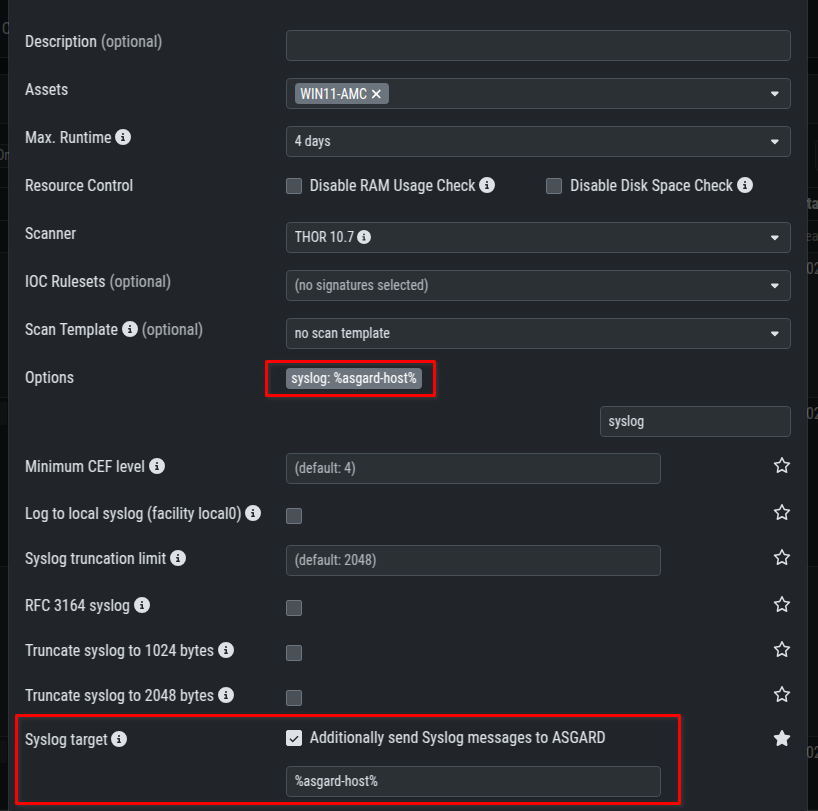Click the info icon beside Max. Runtime
The image size is (818, 811).
[123, 137]
